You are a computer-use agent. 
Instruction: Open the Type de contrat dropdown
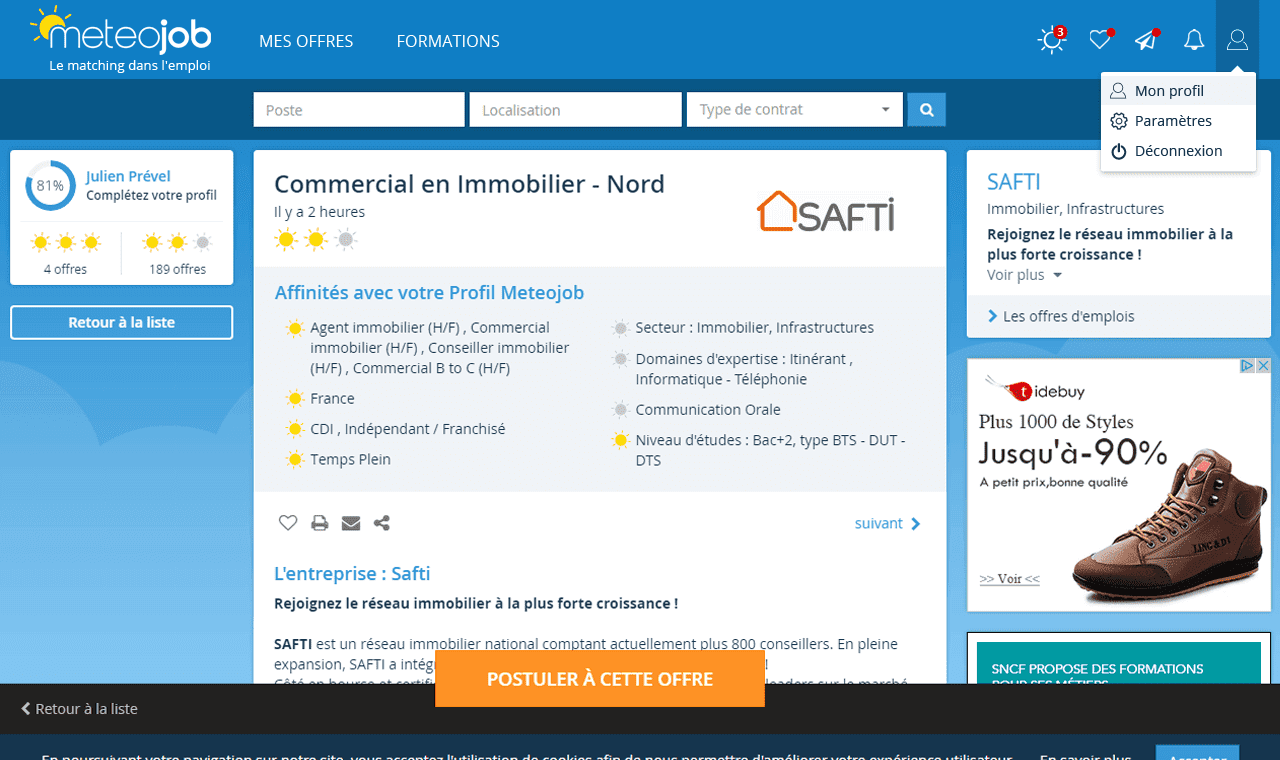tap(794, 110)
